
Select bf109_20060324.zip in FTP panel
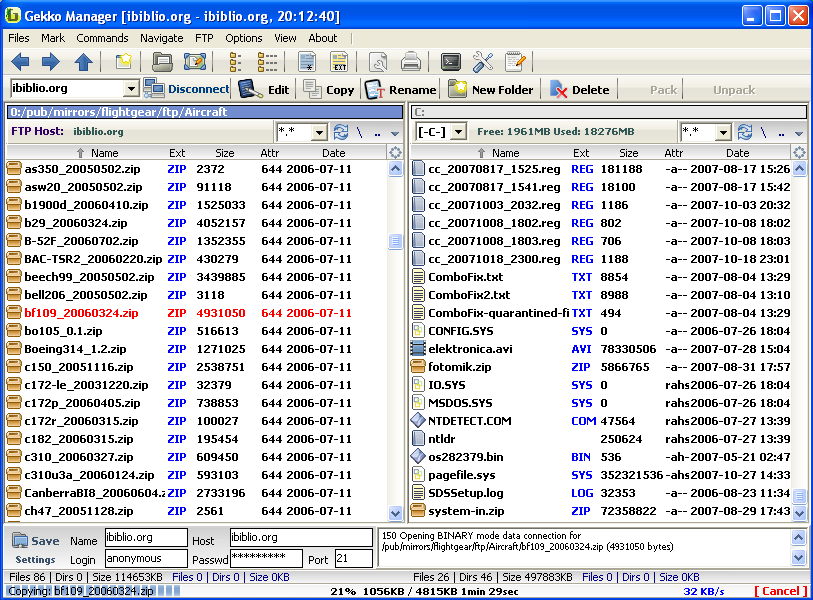tap(196, 313)
